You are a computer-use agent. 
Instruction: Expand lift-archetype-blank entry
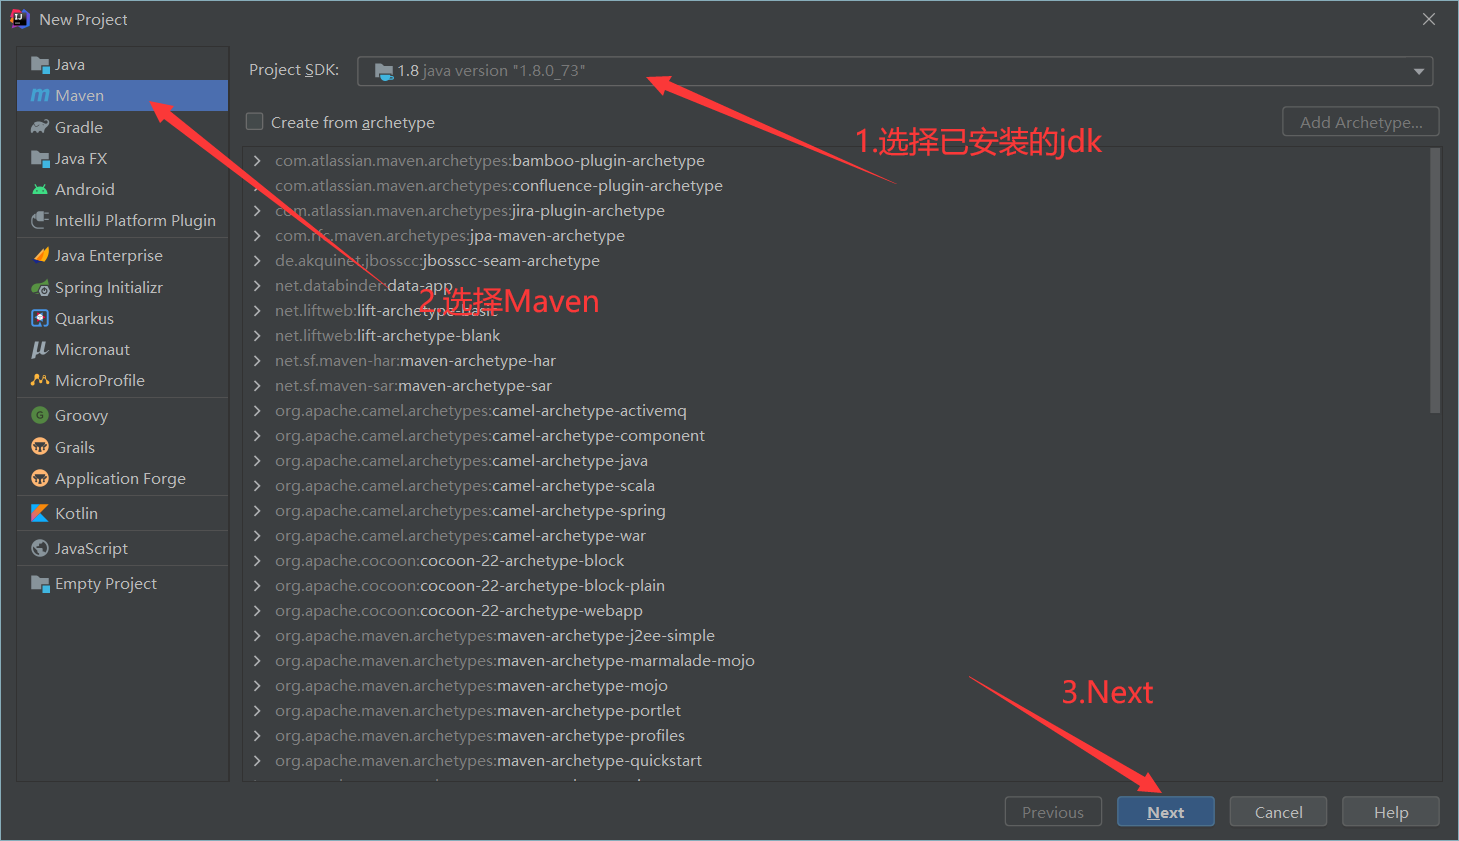pyautogui.click(x=257, y=336)
